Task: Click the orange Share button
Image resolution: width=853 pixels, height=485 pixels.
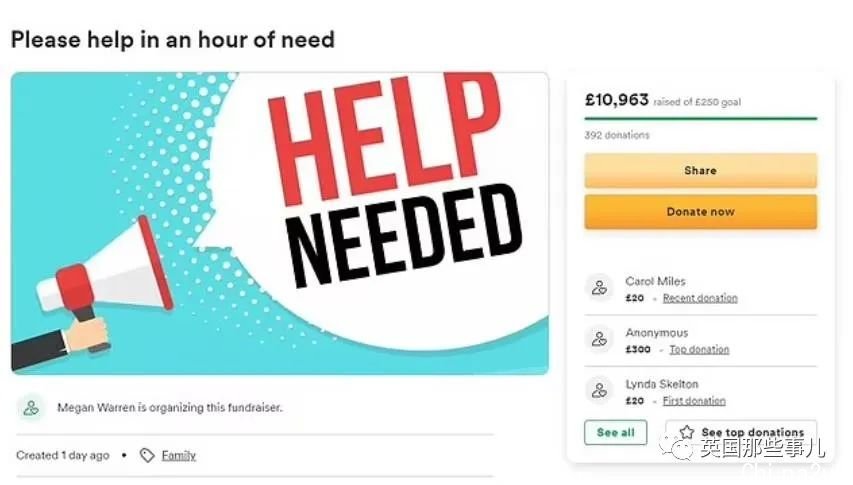Action: click(x=701, y=171)
